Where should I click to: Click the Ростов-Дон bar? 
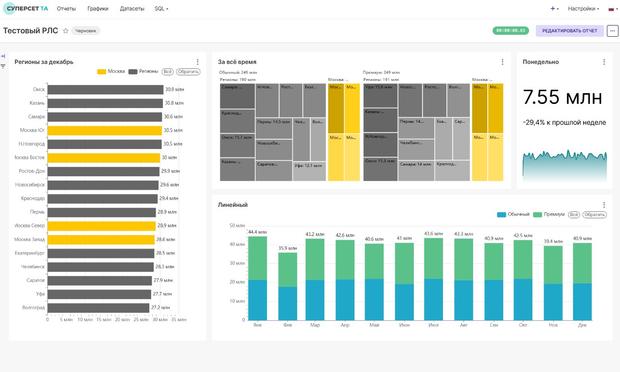pyautogui.click(x=104, y=171)
